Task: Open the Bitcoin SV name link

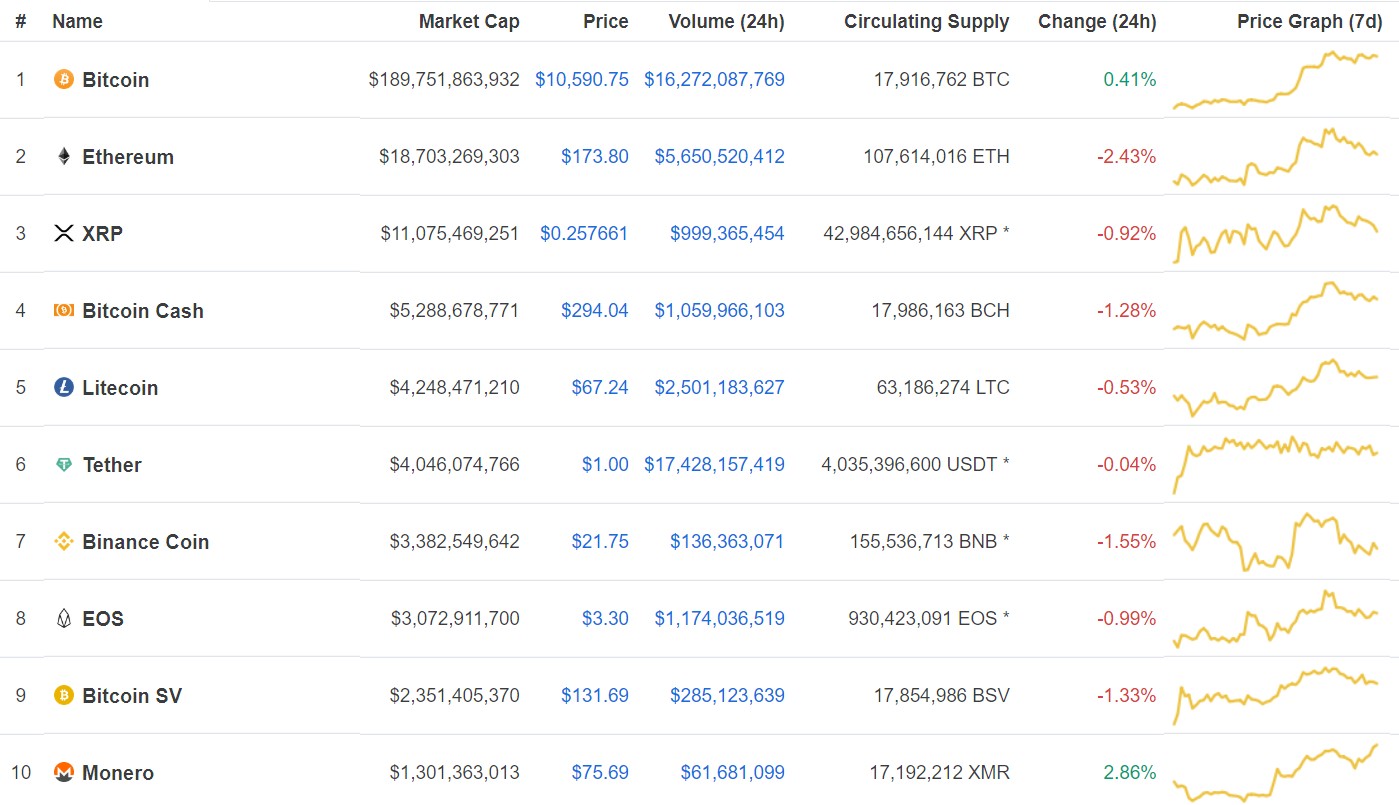Action: pos(132,695)
